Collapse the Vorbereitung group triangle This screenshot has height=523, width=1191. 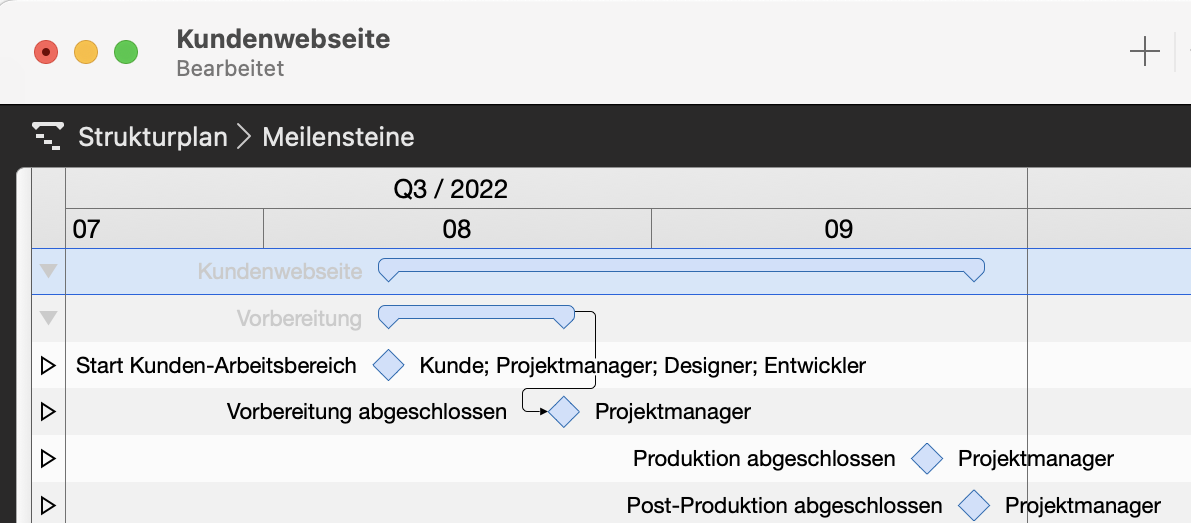click(48, 318)
